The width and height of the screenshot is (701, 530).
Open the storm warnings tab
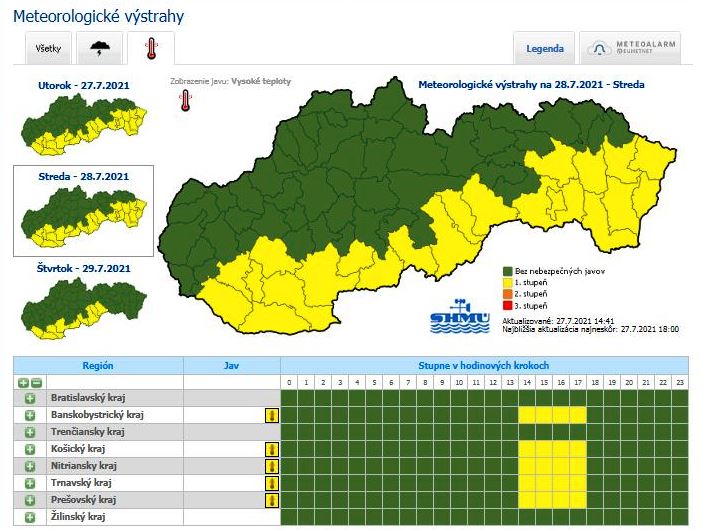(x=101, y=47)
